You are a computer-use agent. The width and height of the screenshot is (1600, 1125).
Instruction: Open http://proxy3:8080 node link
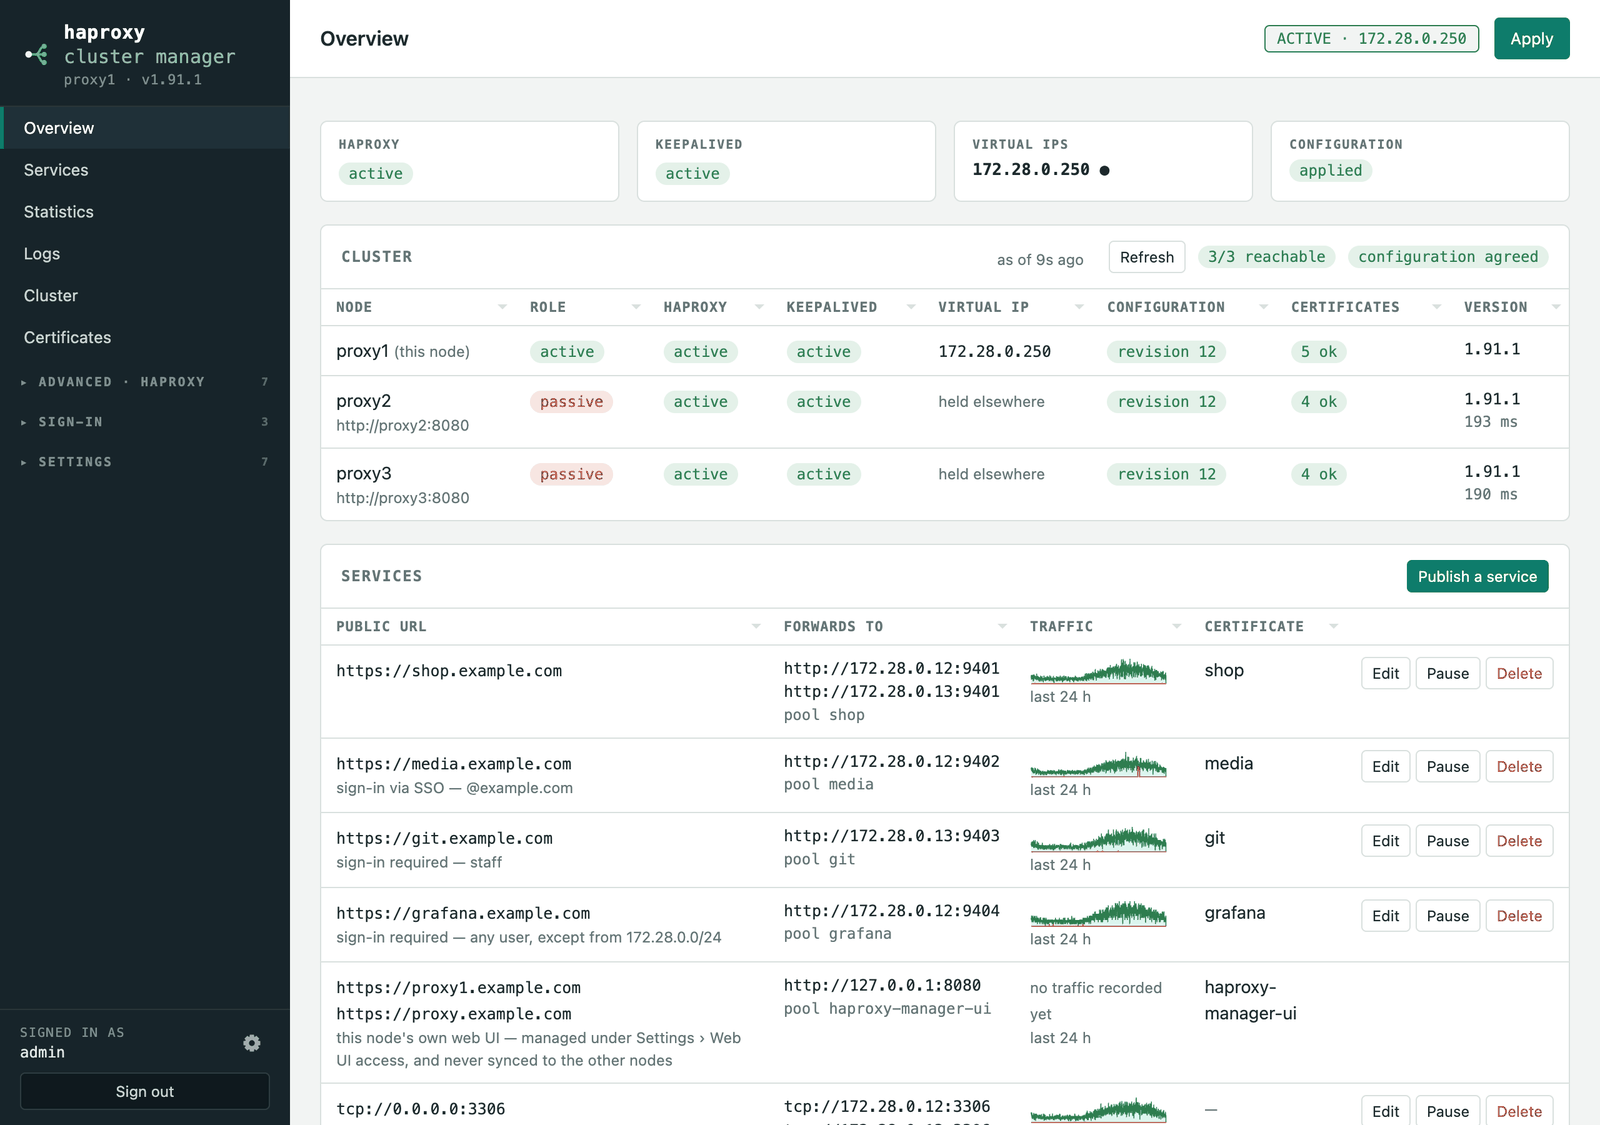coord(403,498)
